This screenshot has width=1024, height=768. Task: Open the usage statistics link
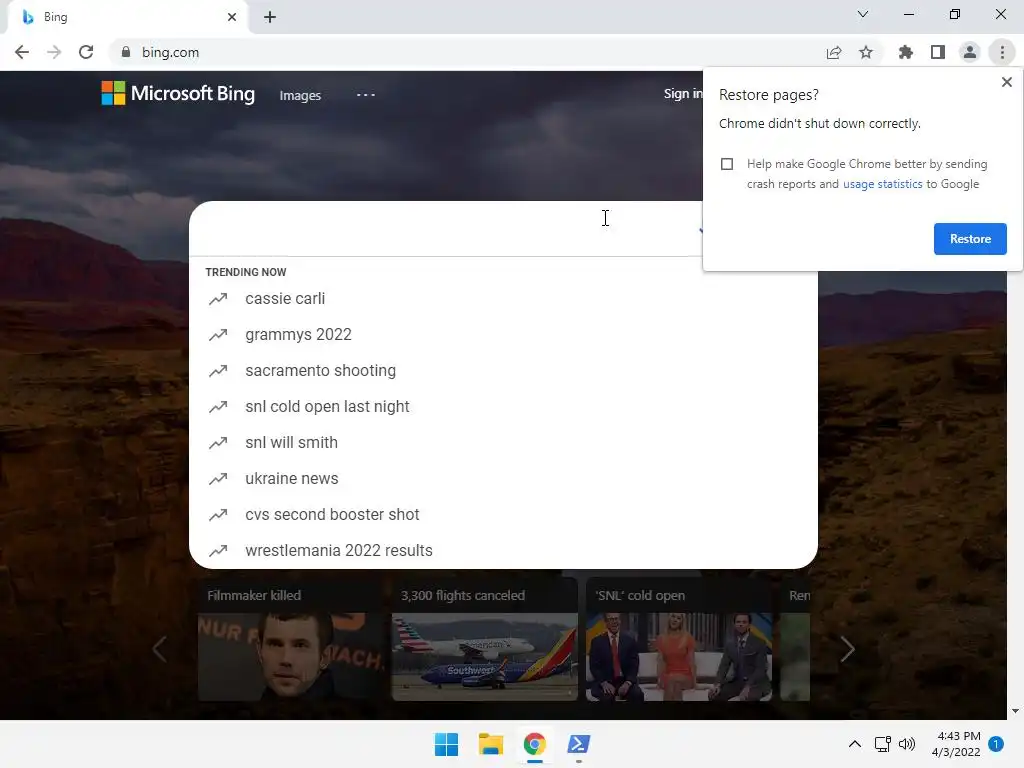(882, 184)
